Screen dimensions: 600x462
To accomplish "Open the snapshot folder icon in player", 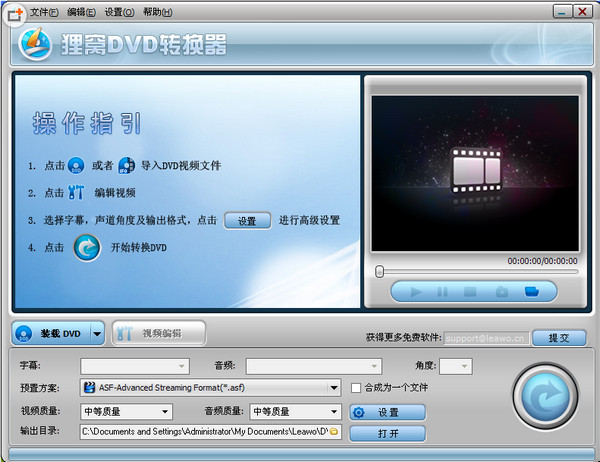I will 532,292.
